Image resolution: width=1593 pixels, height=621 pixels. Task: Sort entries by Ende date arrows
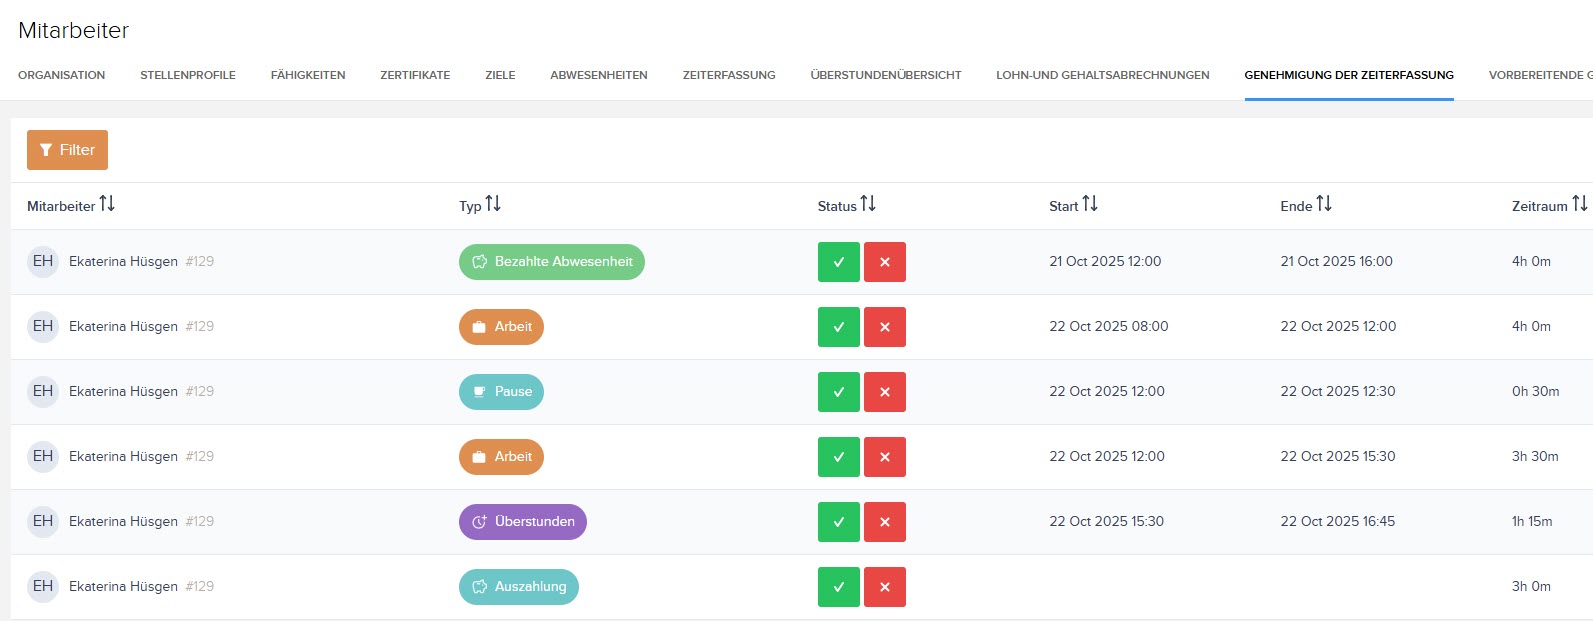(1324, 204)
